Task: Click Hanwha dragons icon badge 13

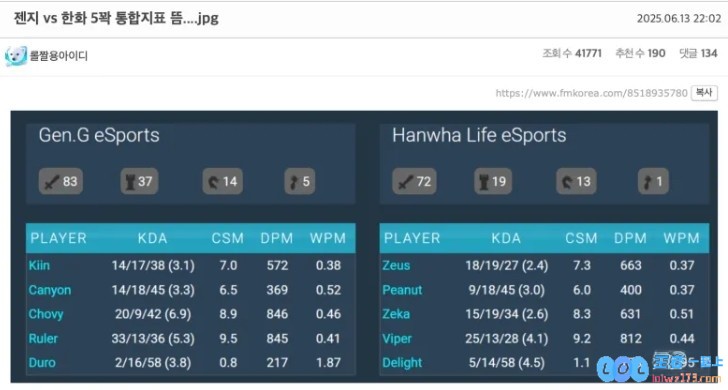Action: click(x=576, y=181)
